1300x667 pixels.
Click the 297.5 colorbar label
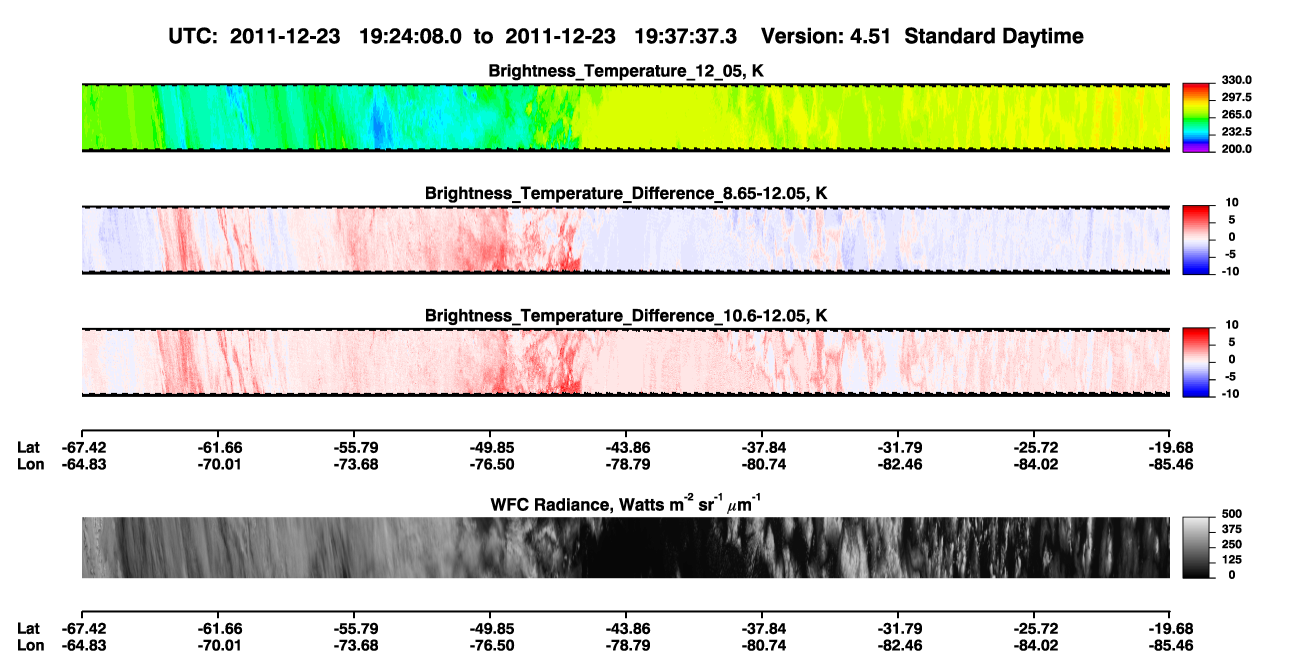(1236, 98)
